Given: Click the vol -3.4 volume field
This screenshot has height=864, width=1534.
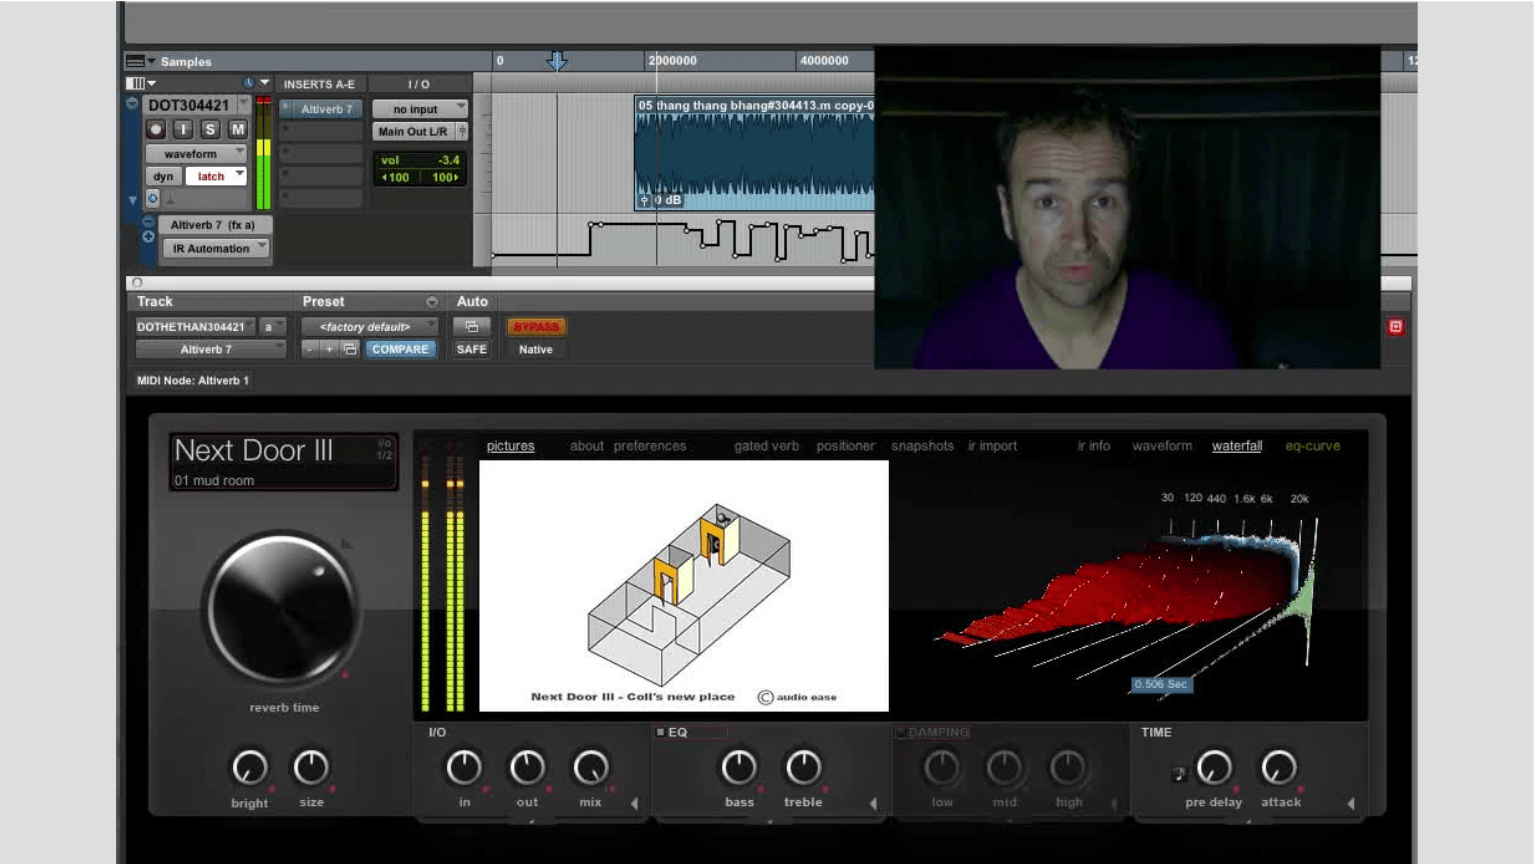Looking at the screenshot, I should pyautogui.click(x=420, y=160).
